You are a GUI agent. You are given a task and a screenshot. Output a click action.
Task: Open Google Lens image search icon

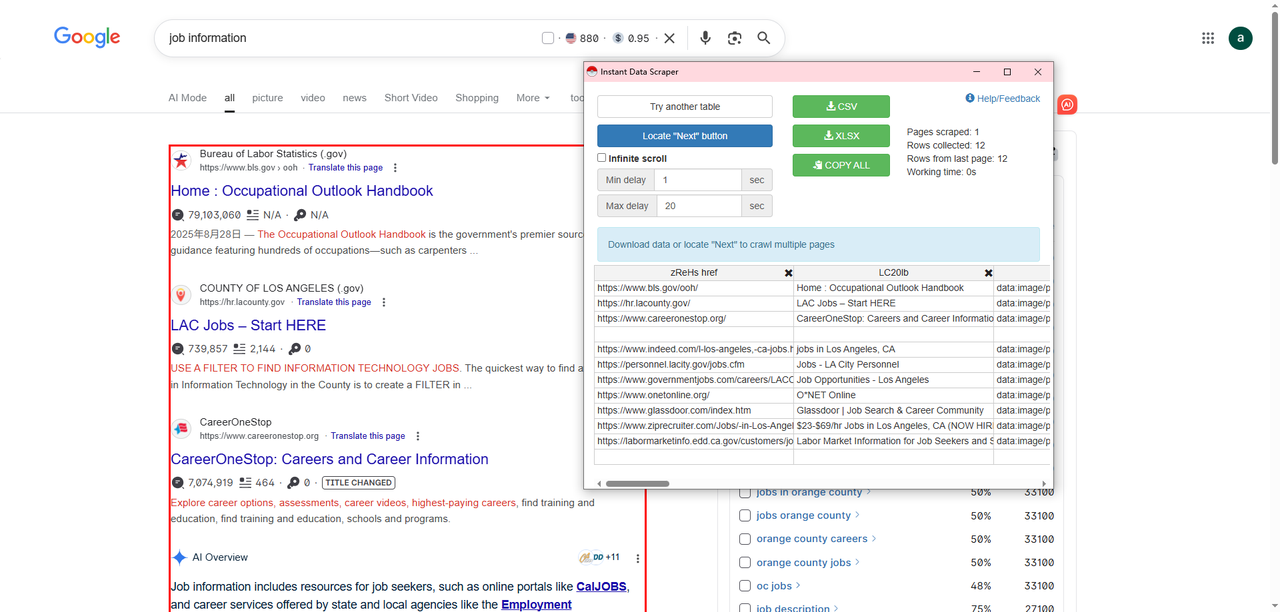pyautogui.click(x=735, y=38)
